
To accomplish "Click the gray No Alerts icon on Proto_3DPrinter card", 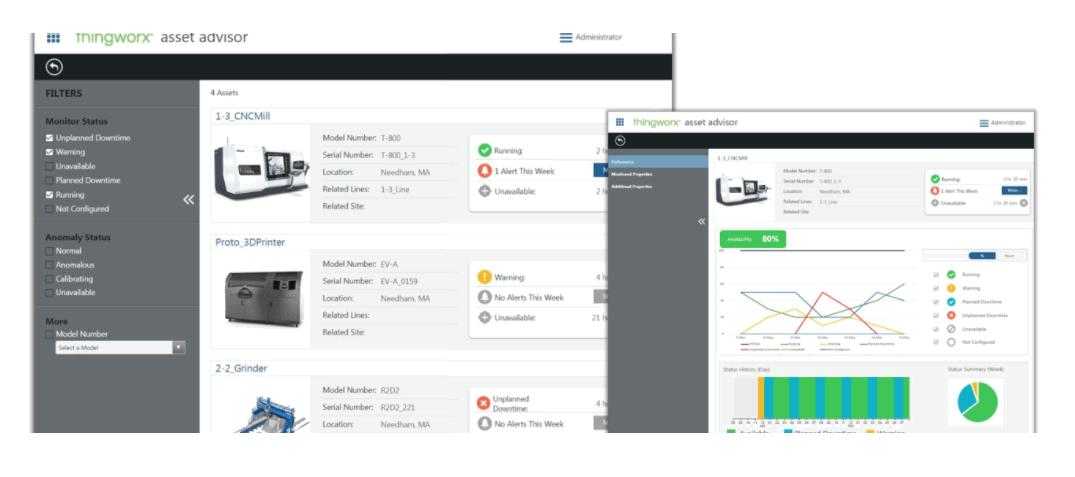I will pos(485,297).
